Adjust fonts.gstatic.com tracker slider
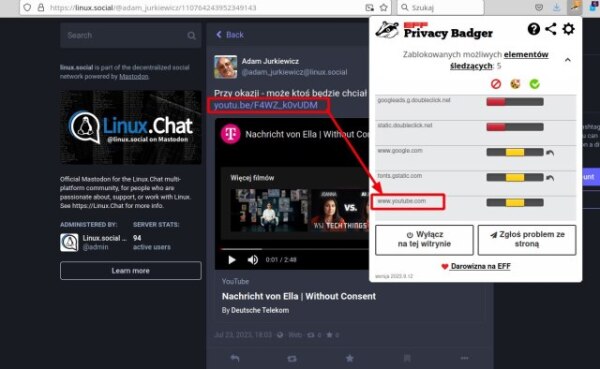 515,178
